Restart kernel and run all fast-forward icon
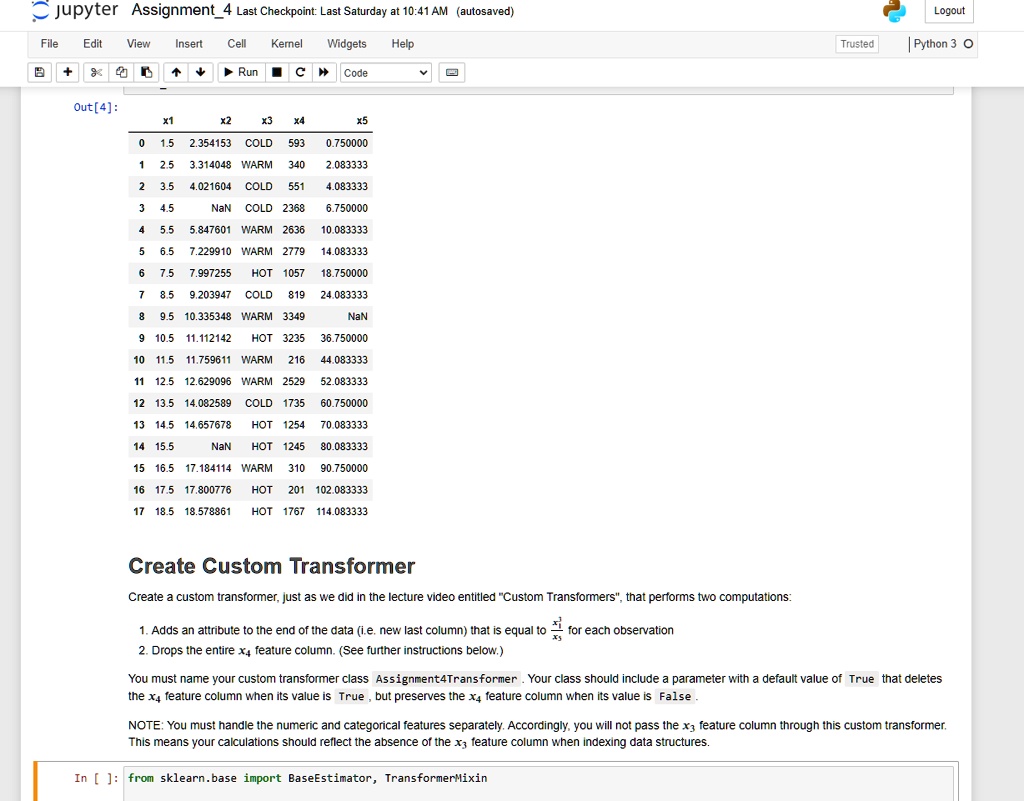1024x801 pixels. coord(324,72)
